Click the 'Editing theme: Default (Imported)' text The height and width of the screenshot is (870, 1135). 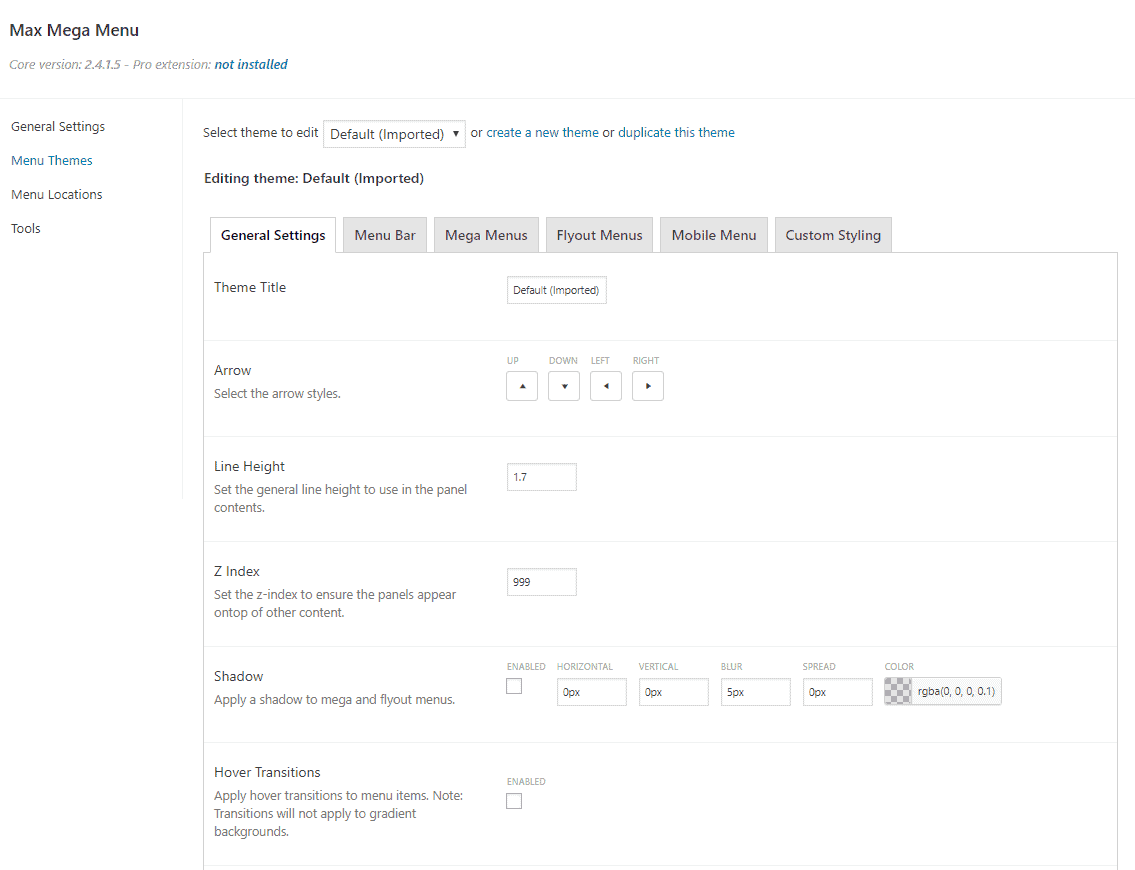[314, 178]
